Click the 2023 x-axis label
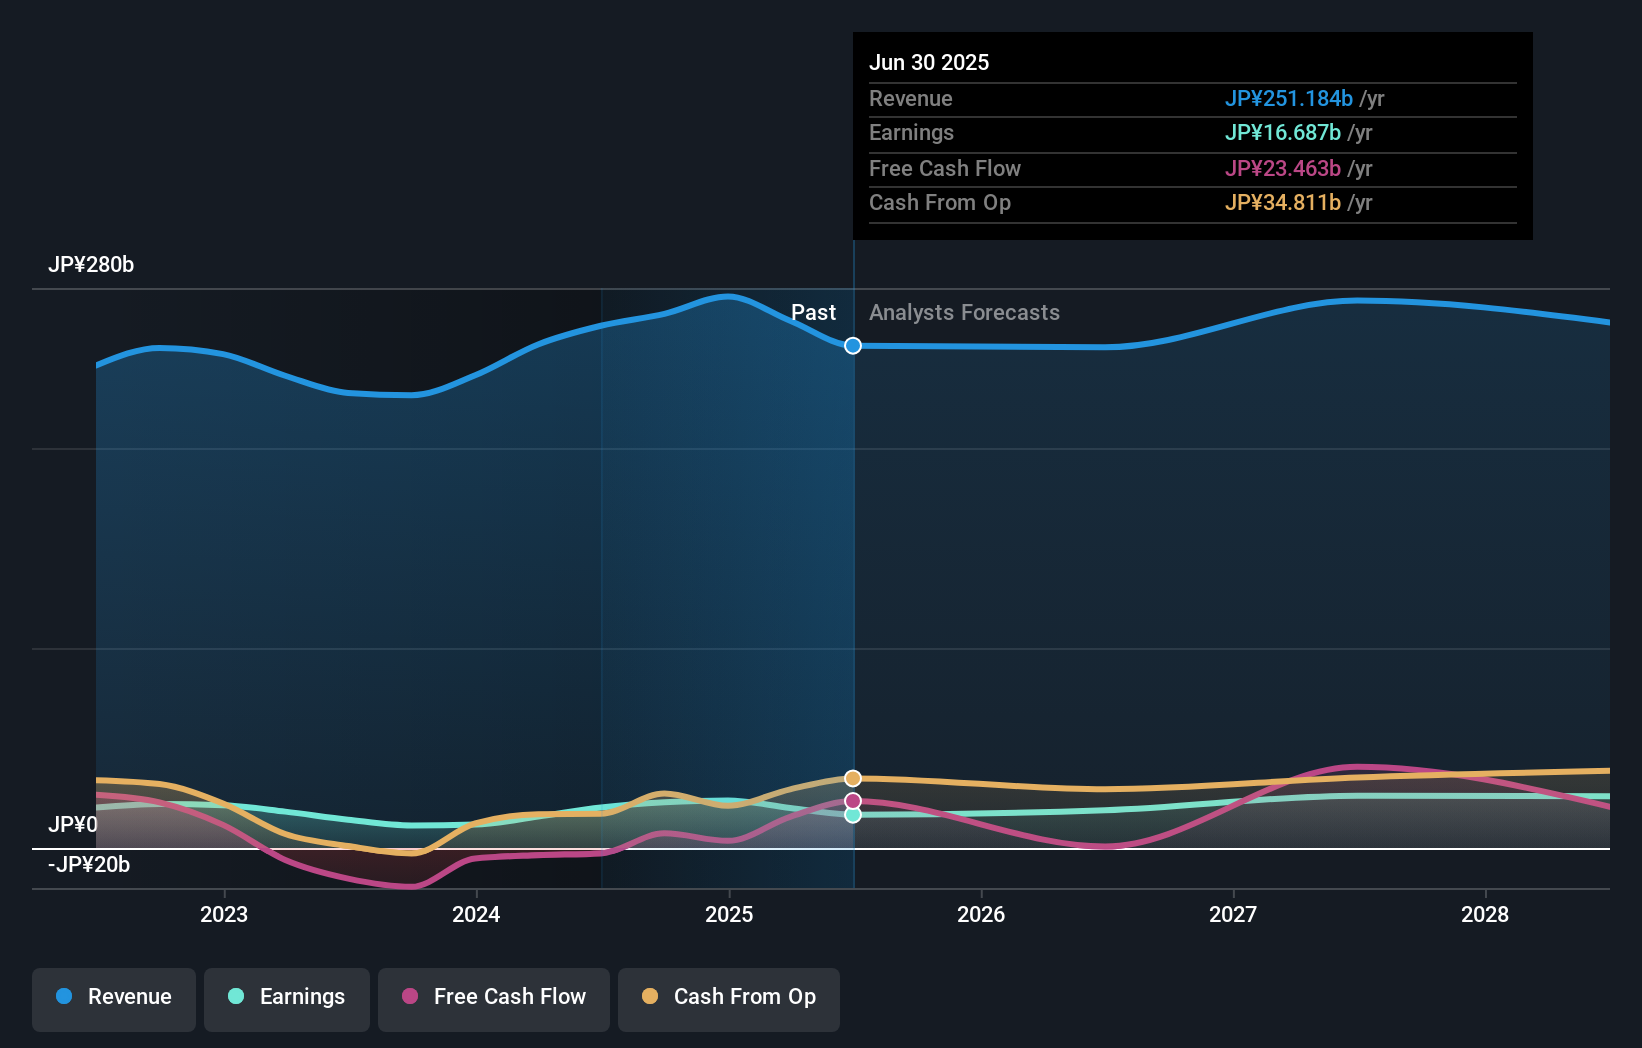The image size is (1642, 1048). point(224,914)
